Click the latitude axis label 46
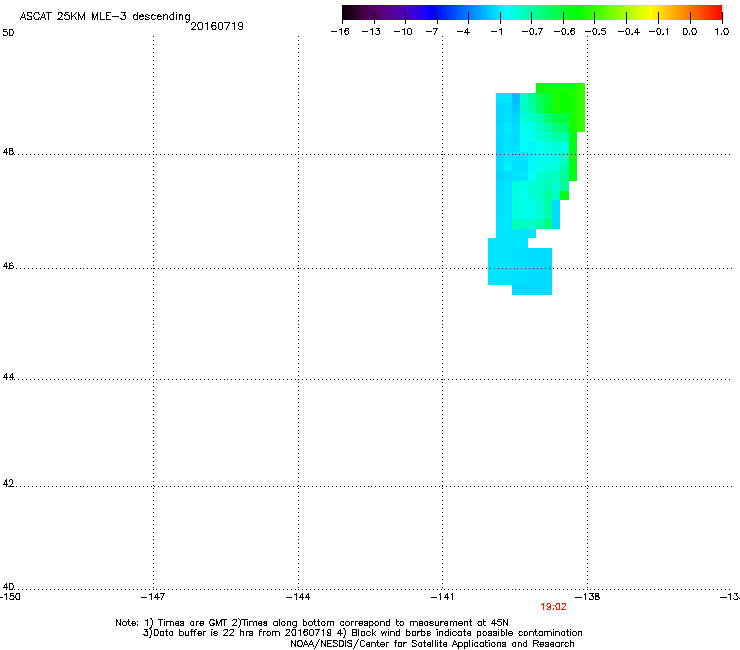This screenshot has width=740, height=650. [8, 266]
